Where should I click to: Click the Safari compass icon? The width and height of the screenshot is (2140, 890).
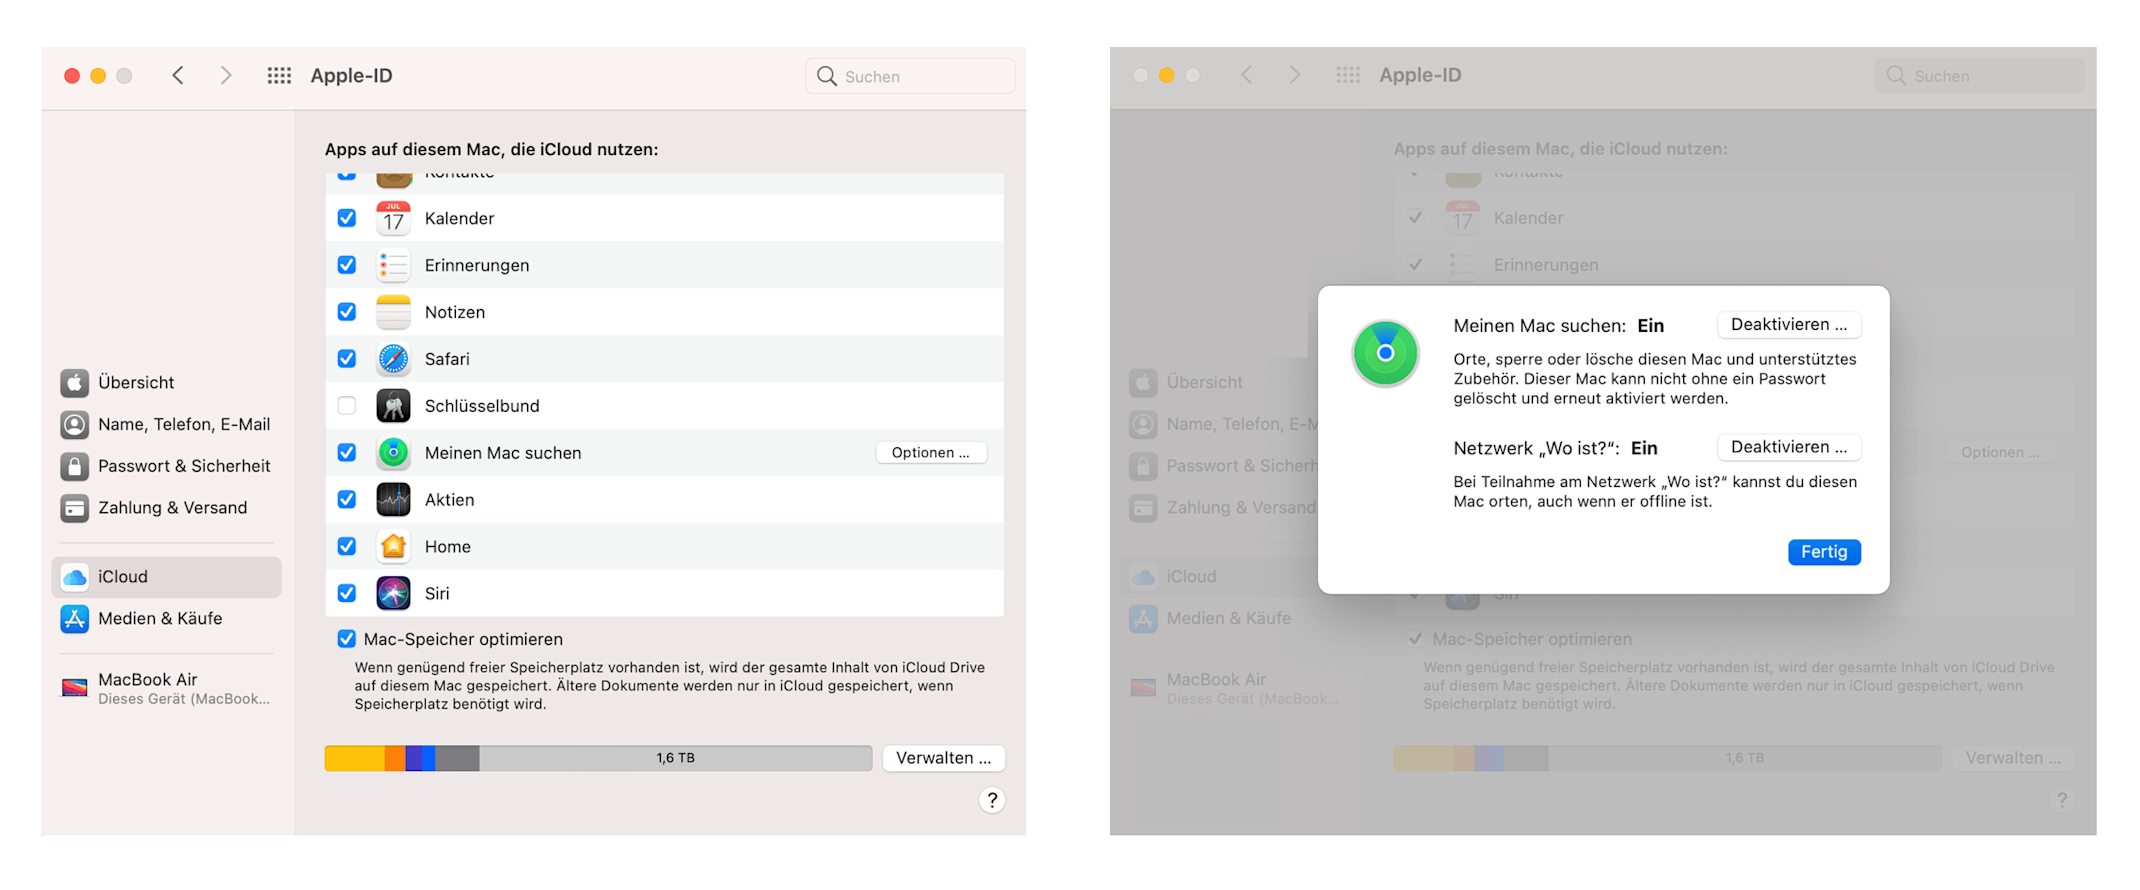394,359
